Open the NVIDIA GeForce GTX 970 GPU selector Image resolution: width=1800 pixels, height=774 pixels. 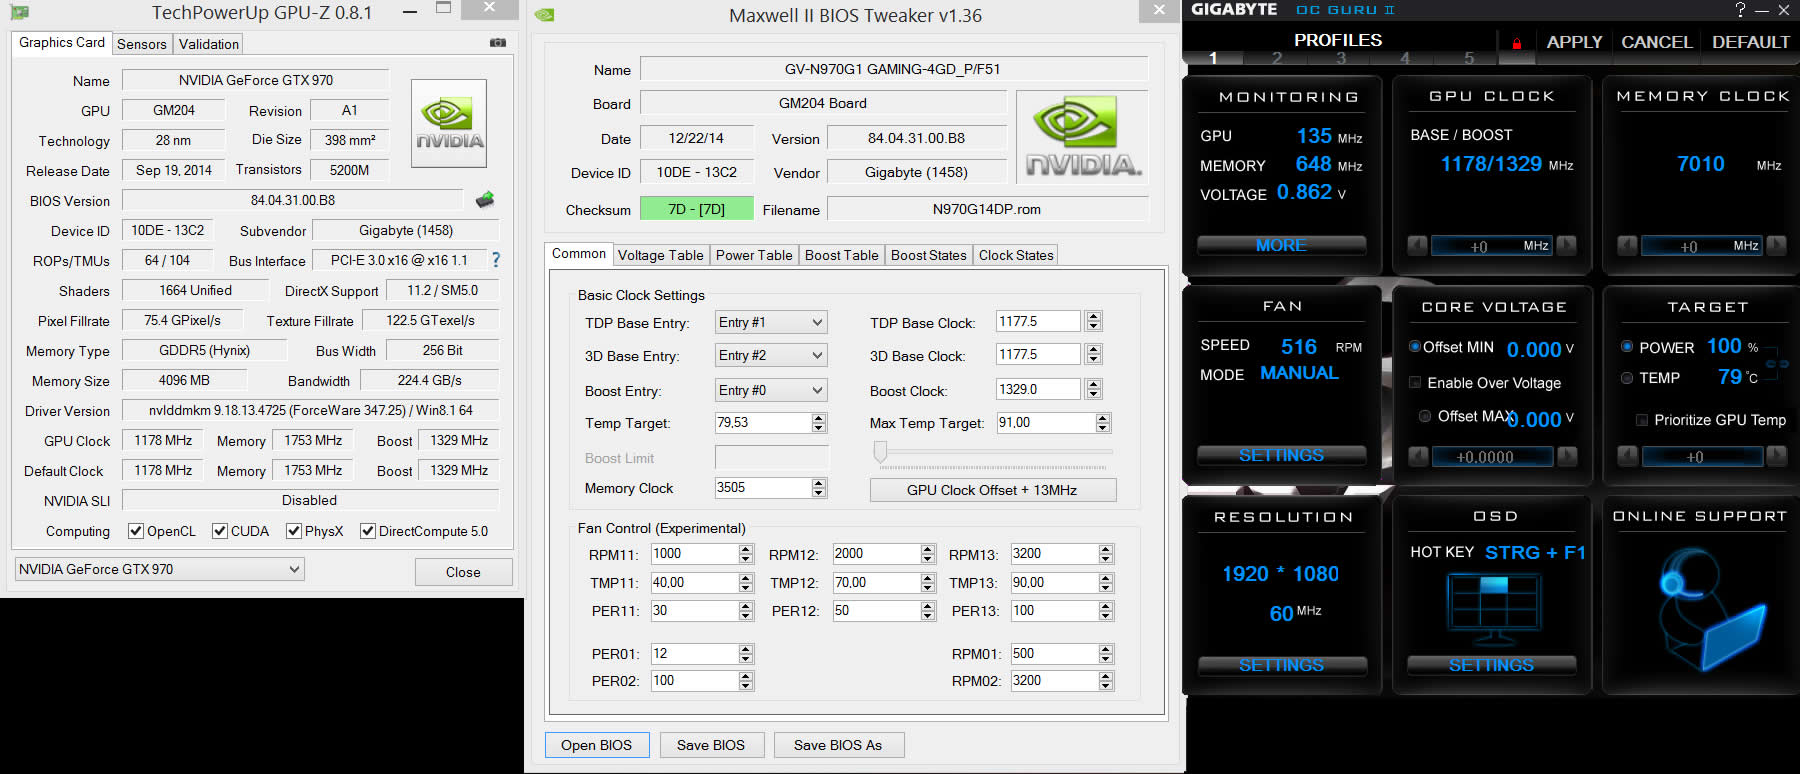(x=159, y=569)
